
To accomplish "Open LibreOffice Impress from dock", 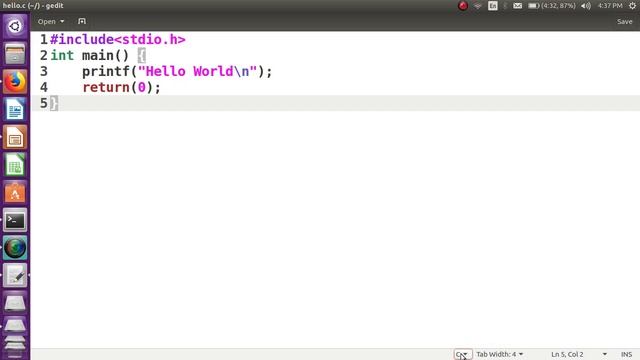I will tap(15, 137).
